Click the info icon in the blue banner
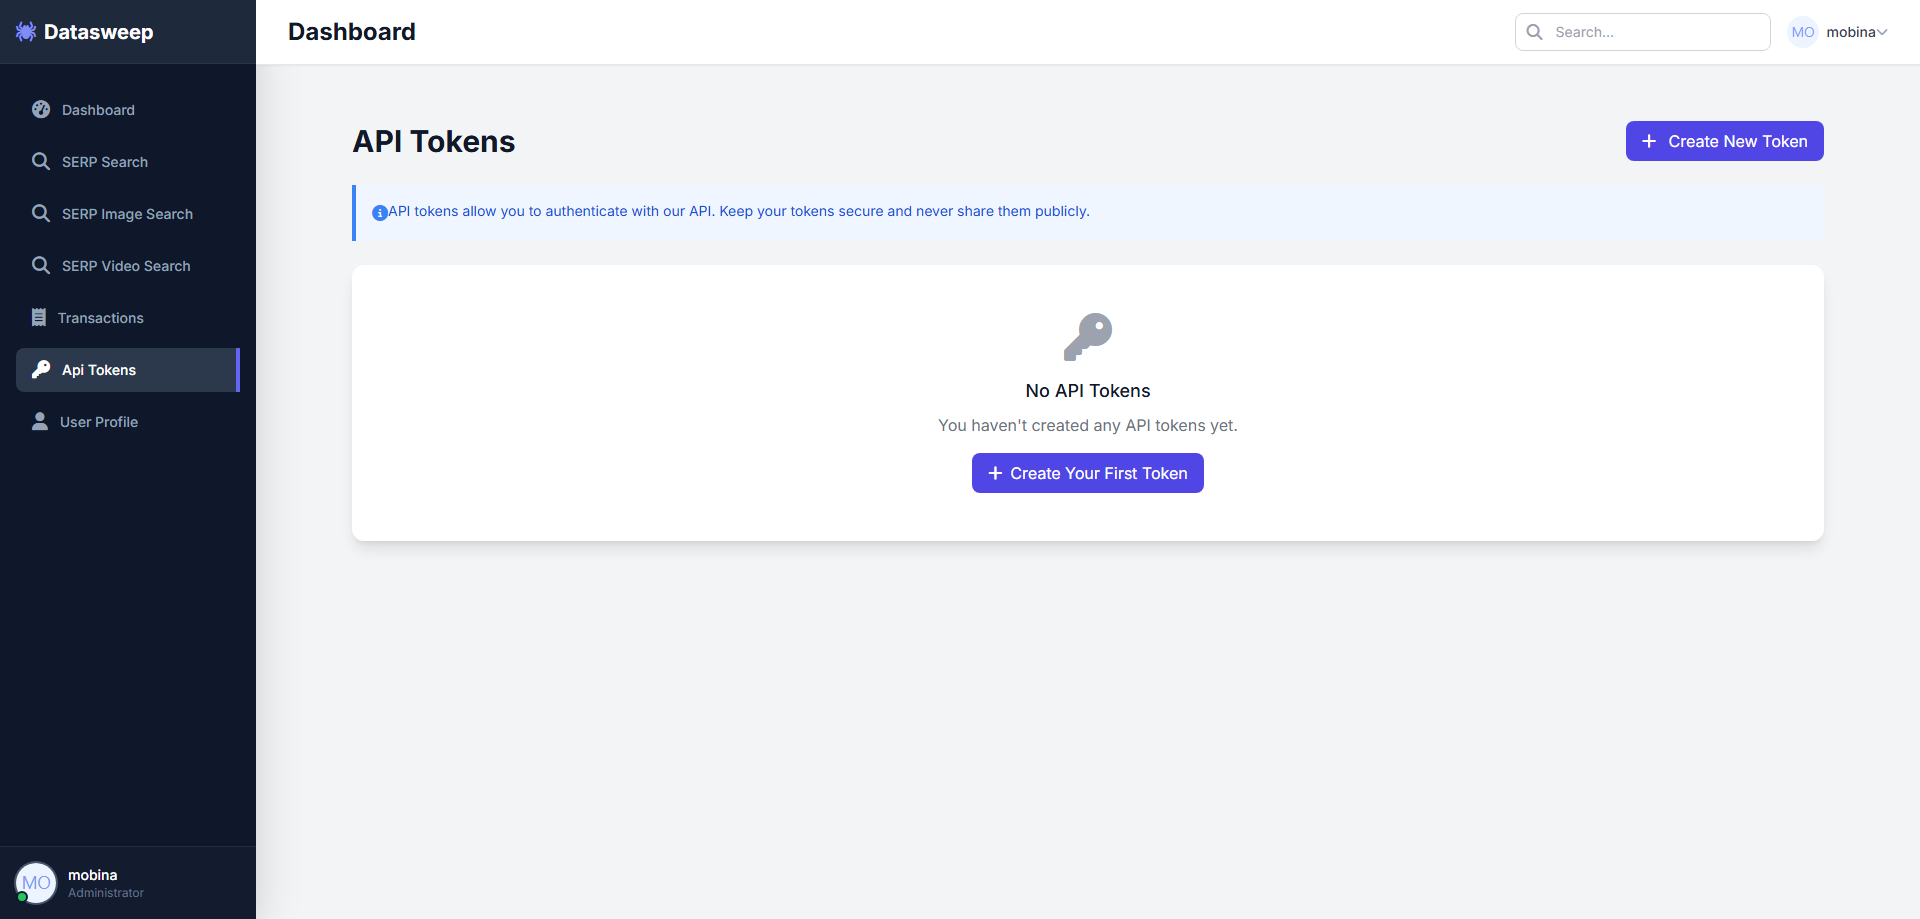1920x919 pixels. [x=379, y=213]
